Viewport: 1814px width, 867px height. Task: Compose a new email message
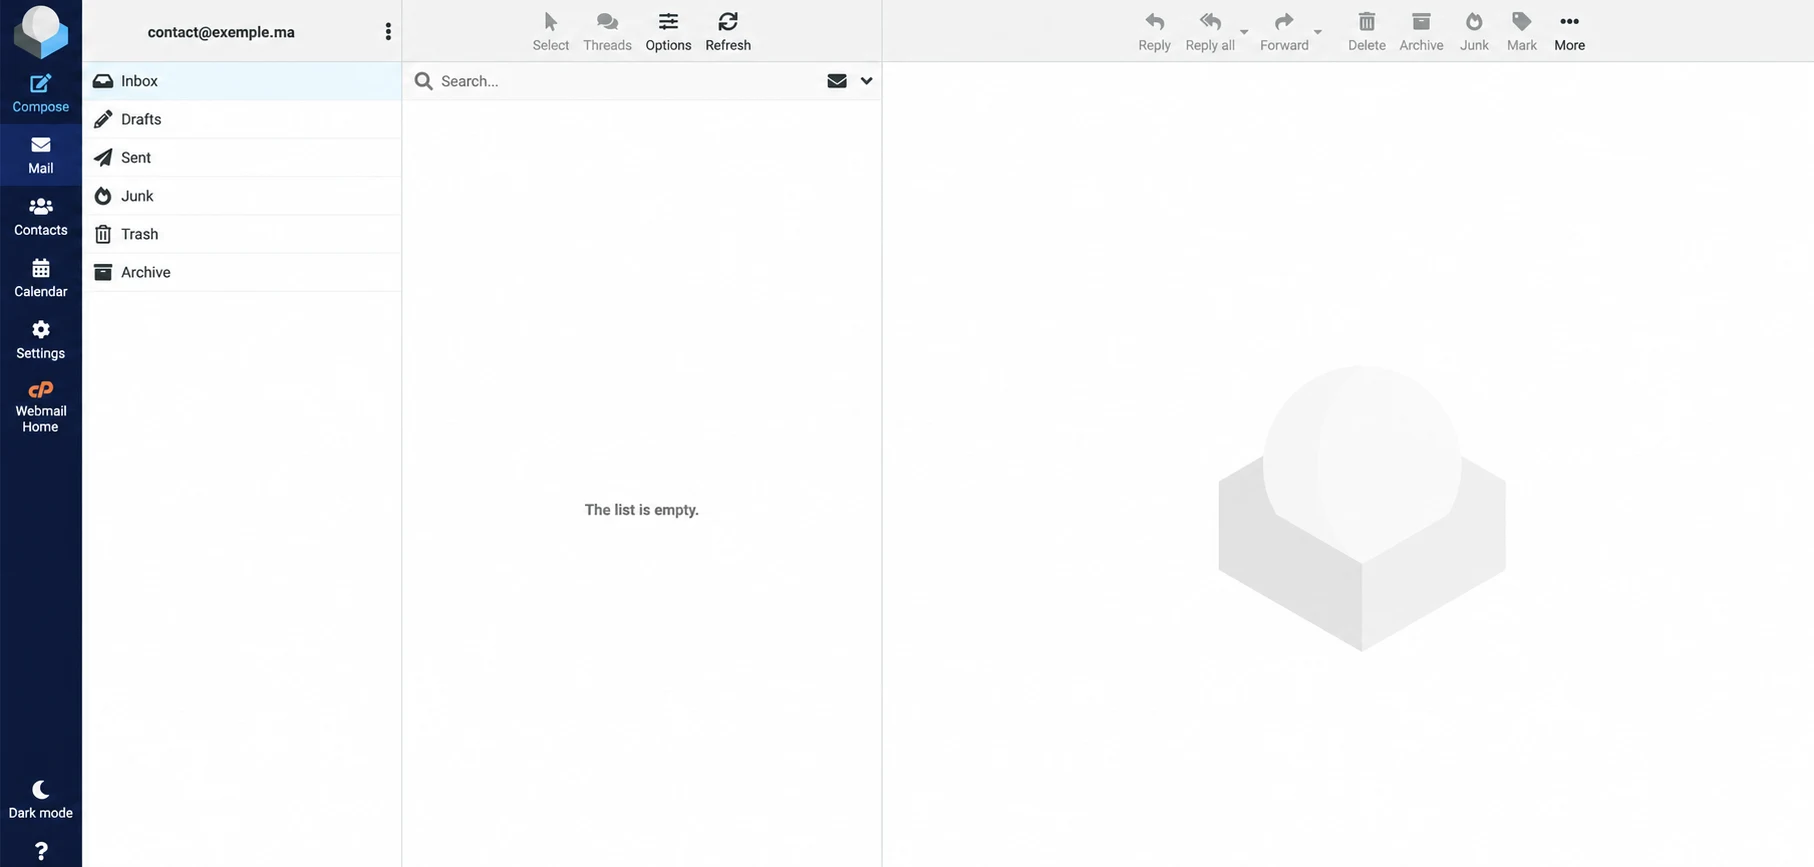coord(41,93)
